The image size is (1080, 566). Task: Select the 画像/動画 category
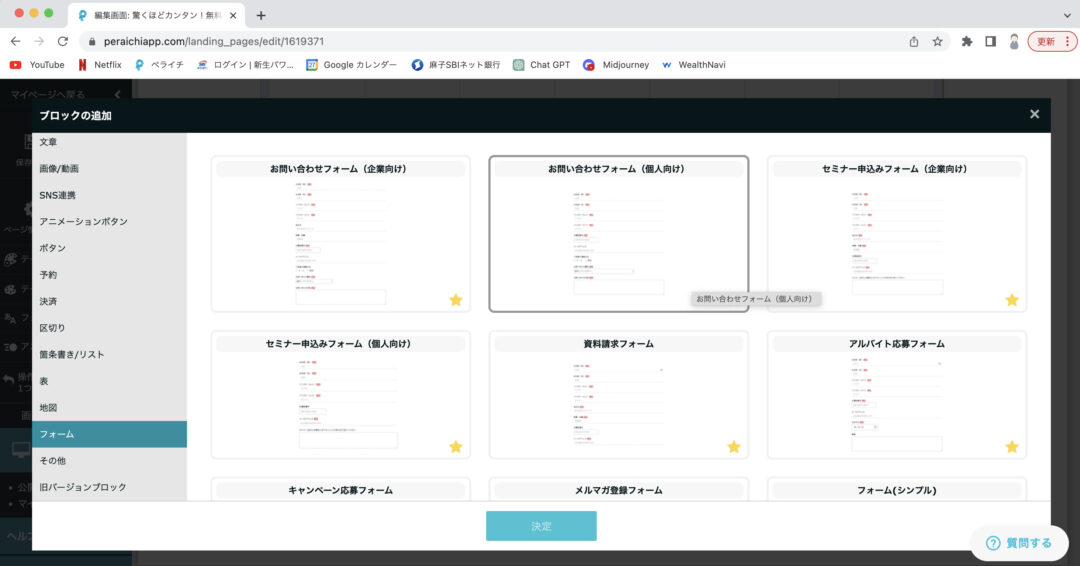click(110, 169)
